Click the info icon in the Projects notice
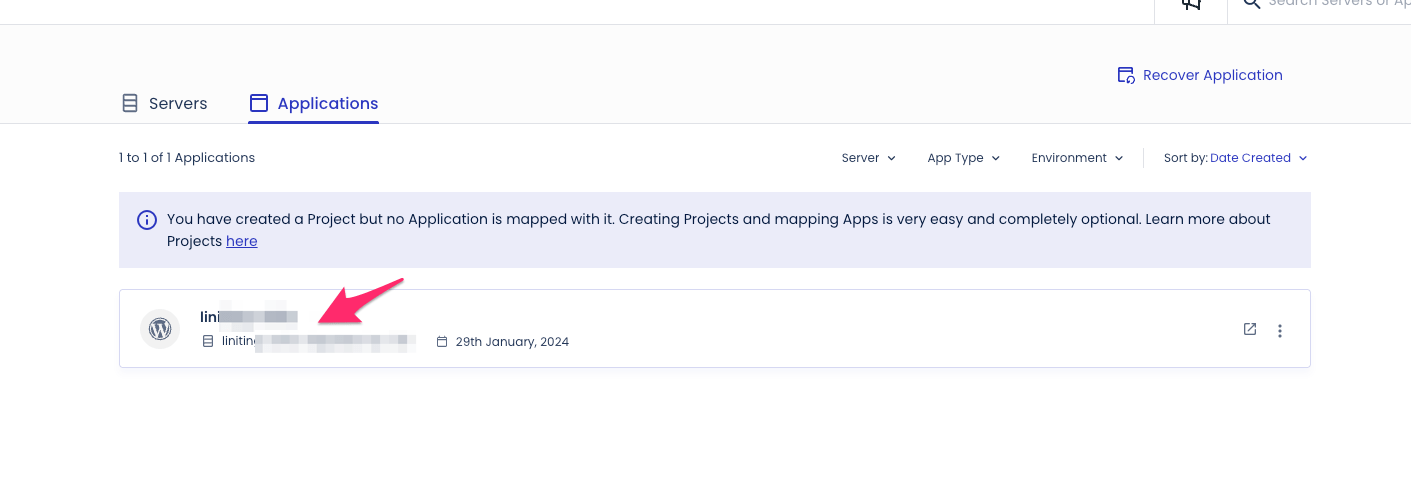1411x489 pixels. [x=147, y=220]
